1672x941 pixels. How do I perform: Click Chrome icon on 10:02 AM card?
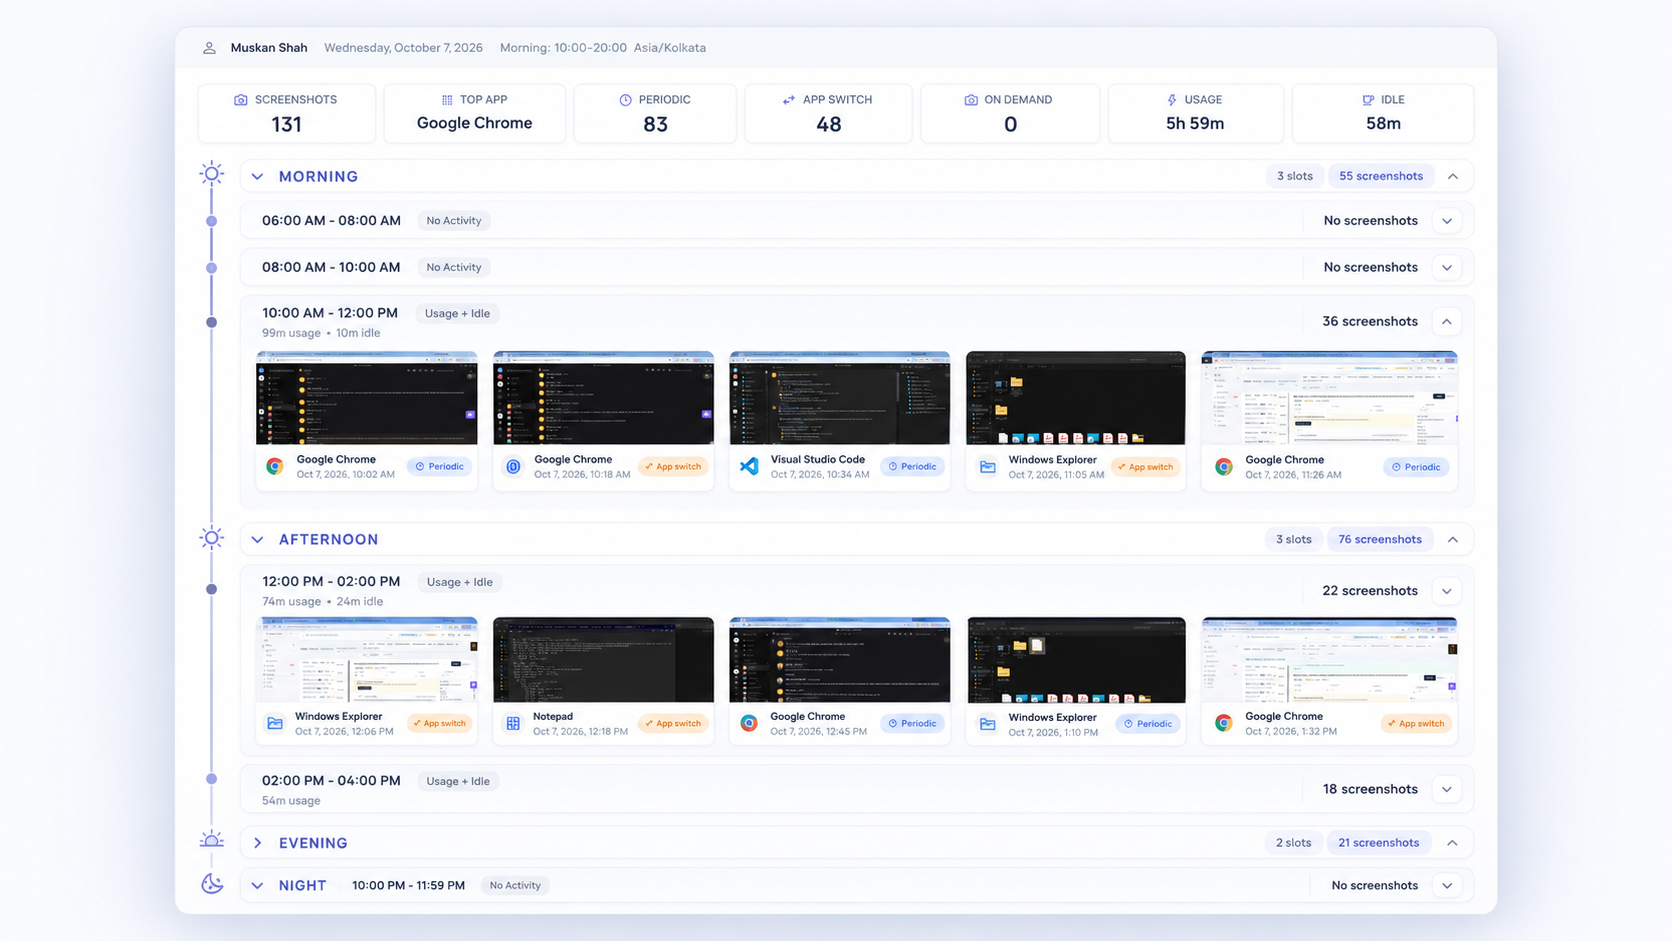pyautogui.click(x=275, y=466)
